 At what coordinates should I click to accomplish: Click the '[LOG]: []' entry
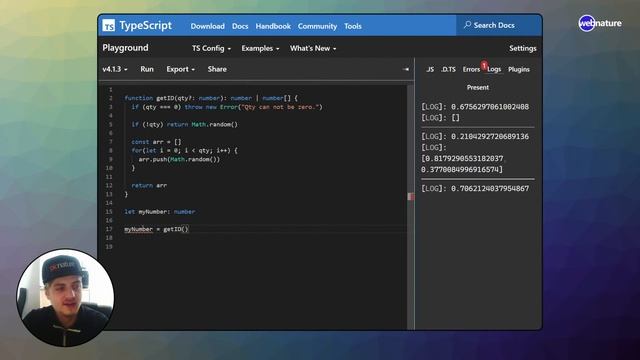tap(440, 118)
